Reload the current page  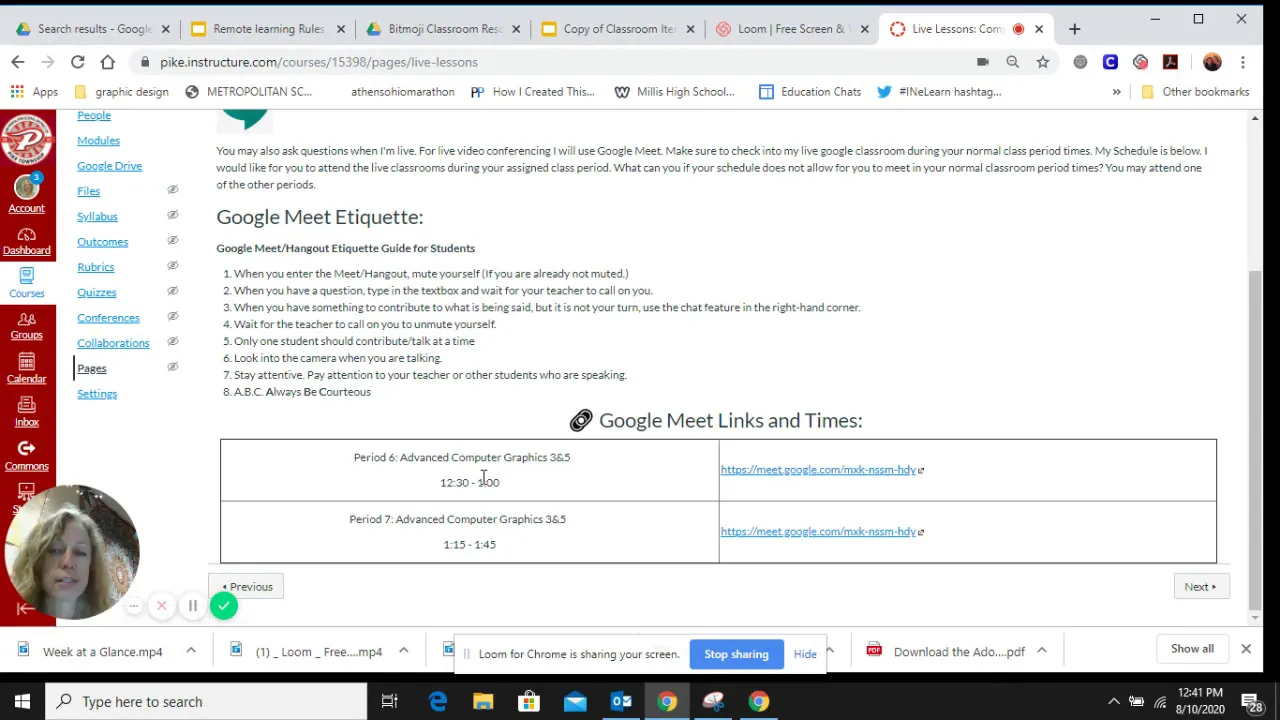point(77,62)
